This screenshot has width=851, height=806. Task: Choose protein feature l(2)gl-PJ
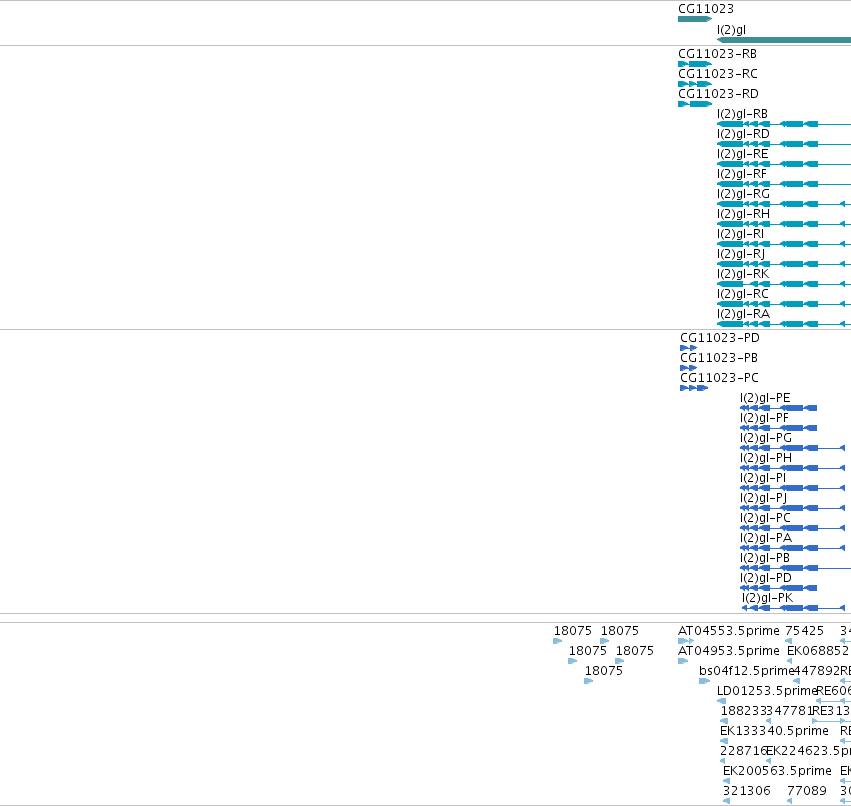793,509
